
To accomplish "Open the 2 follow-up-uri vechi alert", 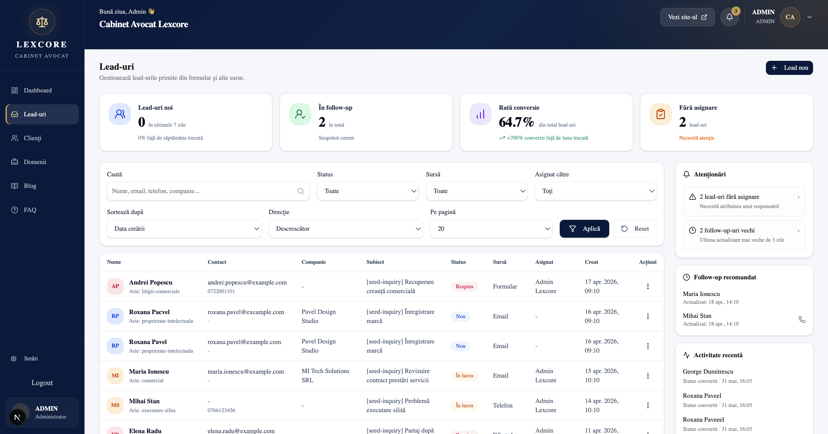I will click(x=744, y=235).
